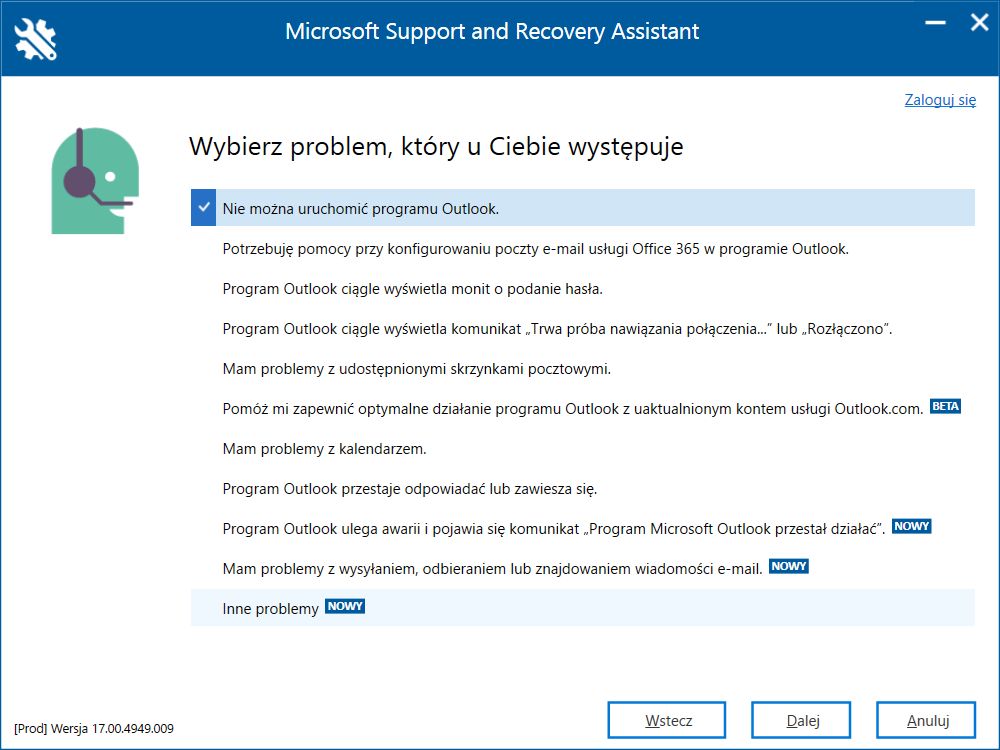The width and height of the screenshot is (1000, 750).
Task: Toggle the blue checkmark on the selected option
Action: click(203, 207)
